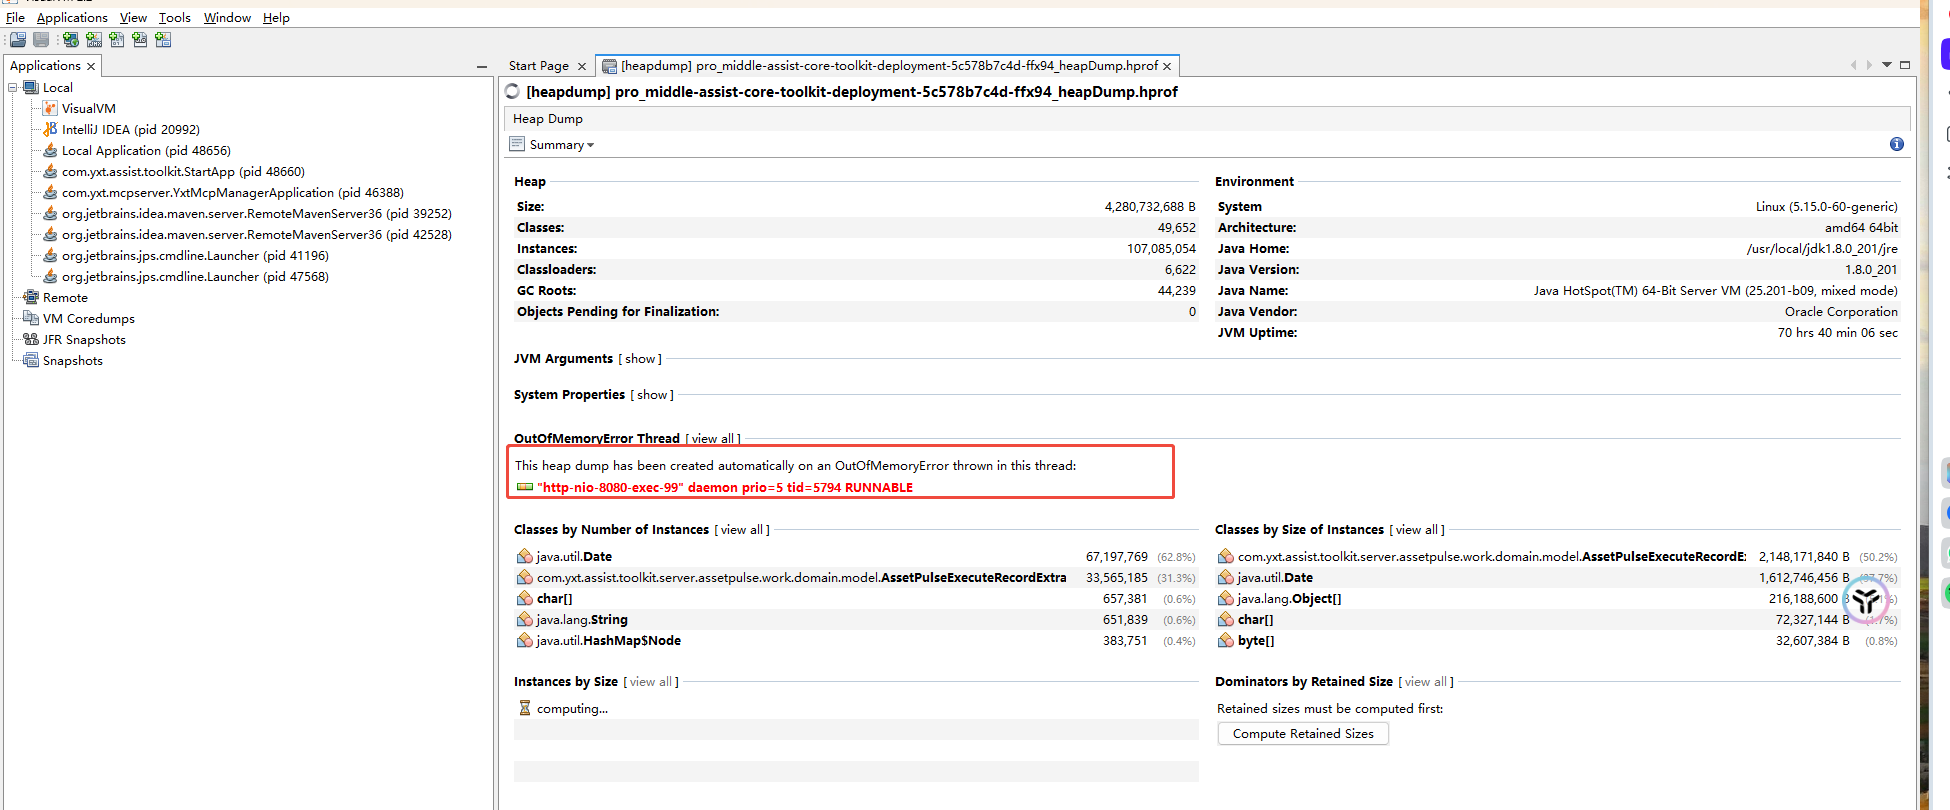Open the File menu
1950x810 pixels.
[x=15, y=18]
